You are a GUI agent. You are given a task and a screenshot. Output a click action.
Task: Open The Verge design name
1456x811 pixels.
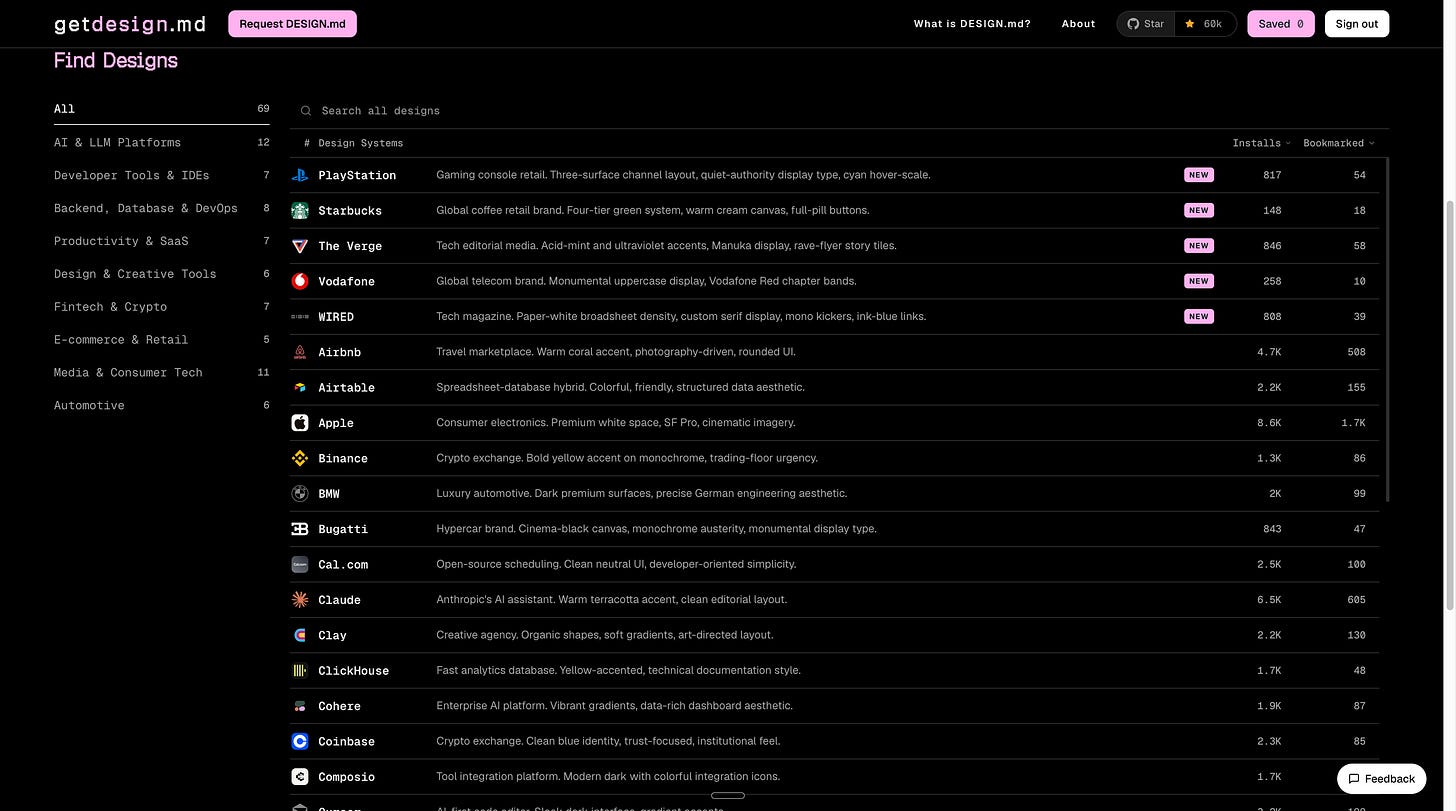click(350, 246)
